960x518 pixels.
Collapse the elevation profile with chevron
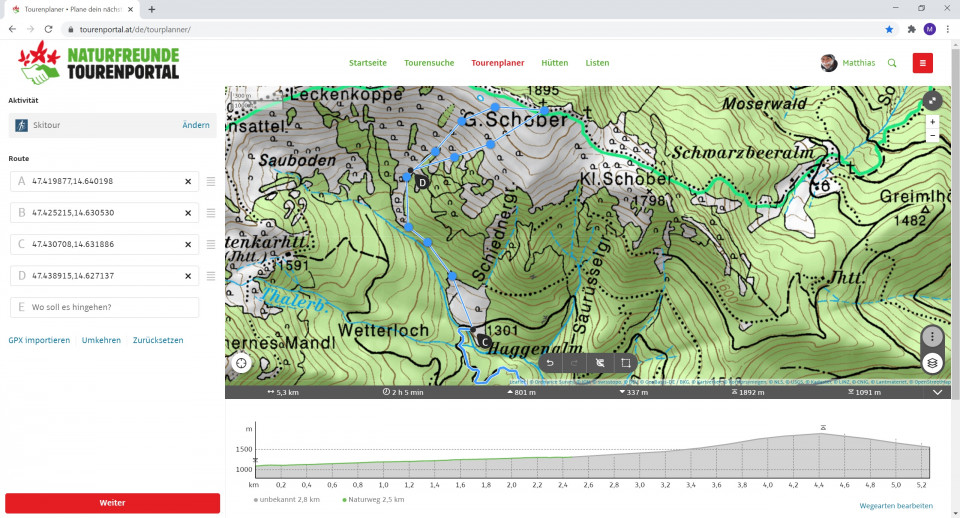(937, 393)
